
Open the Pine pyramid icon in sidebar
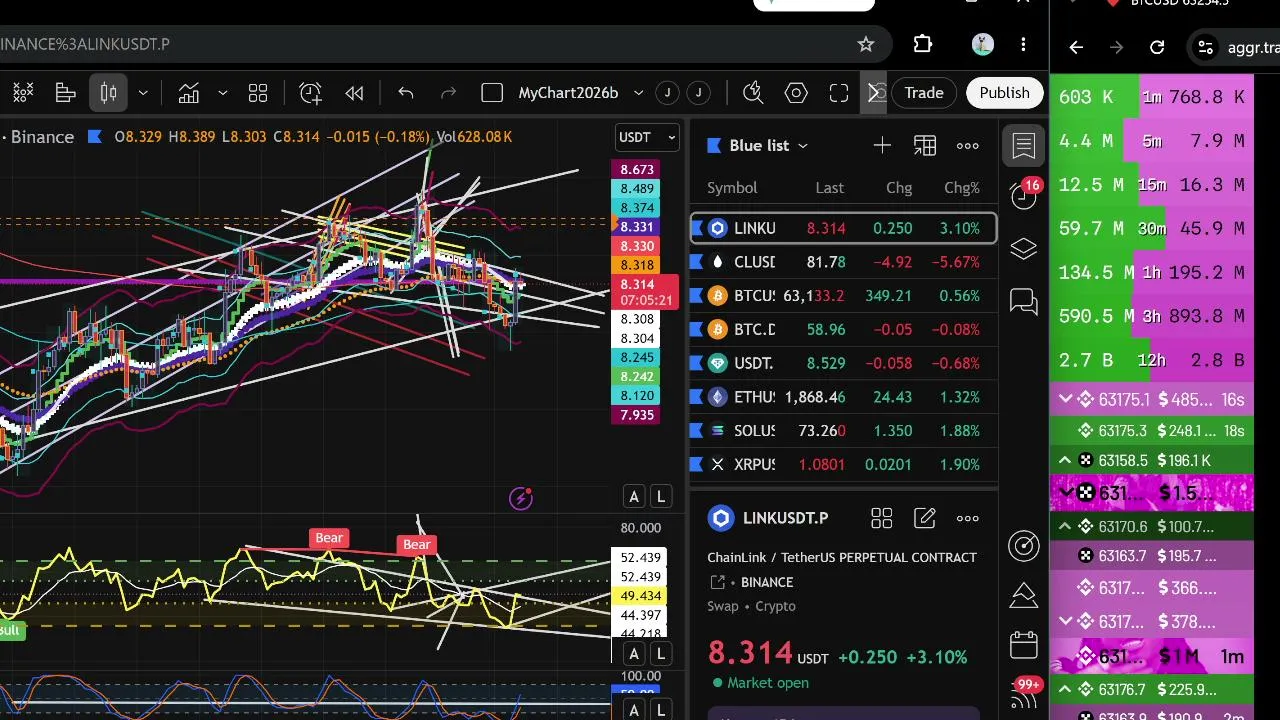coord(1024,595)
